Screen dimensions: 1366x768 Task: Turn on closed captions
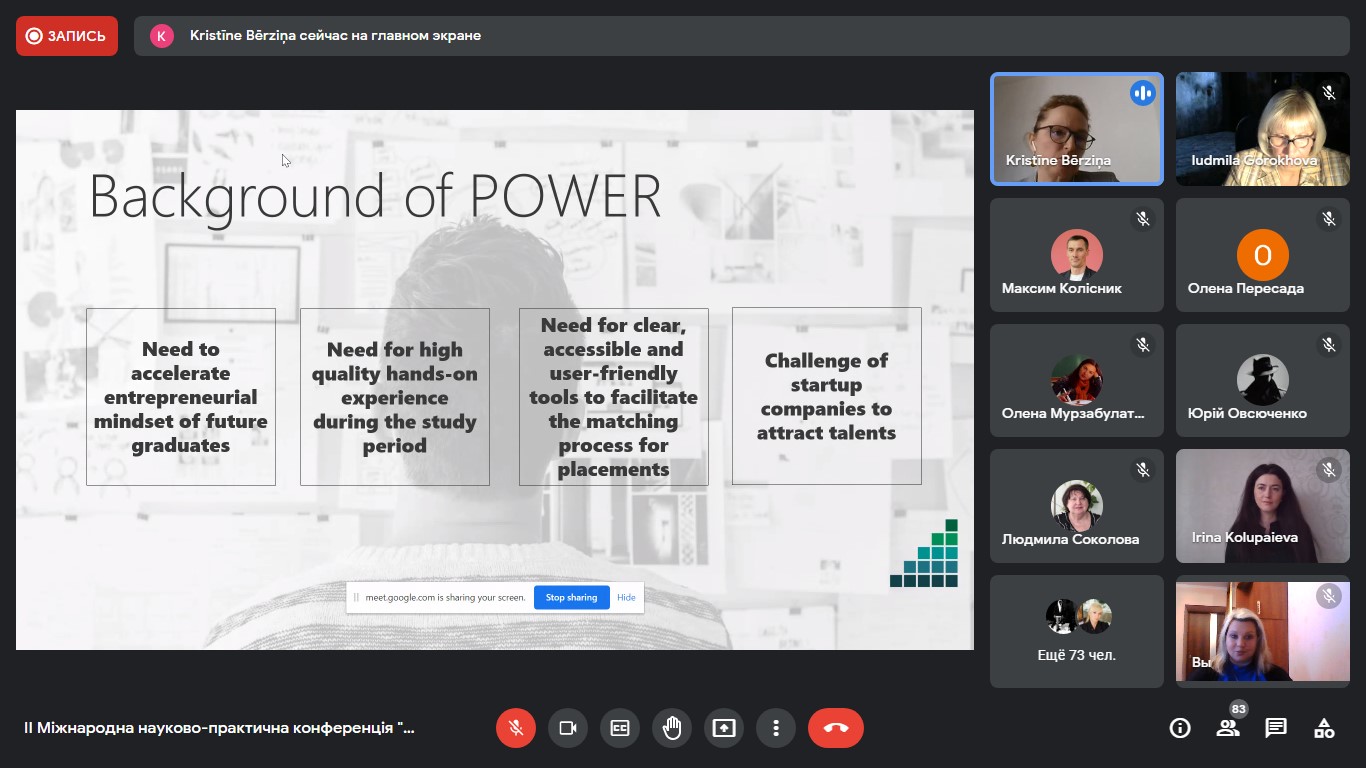tap(620, 728)
